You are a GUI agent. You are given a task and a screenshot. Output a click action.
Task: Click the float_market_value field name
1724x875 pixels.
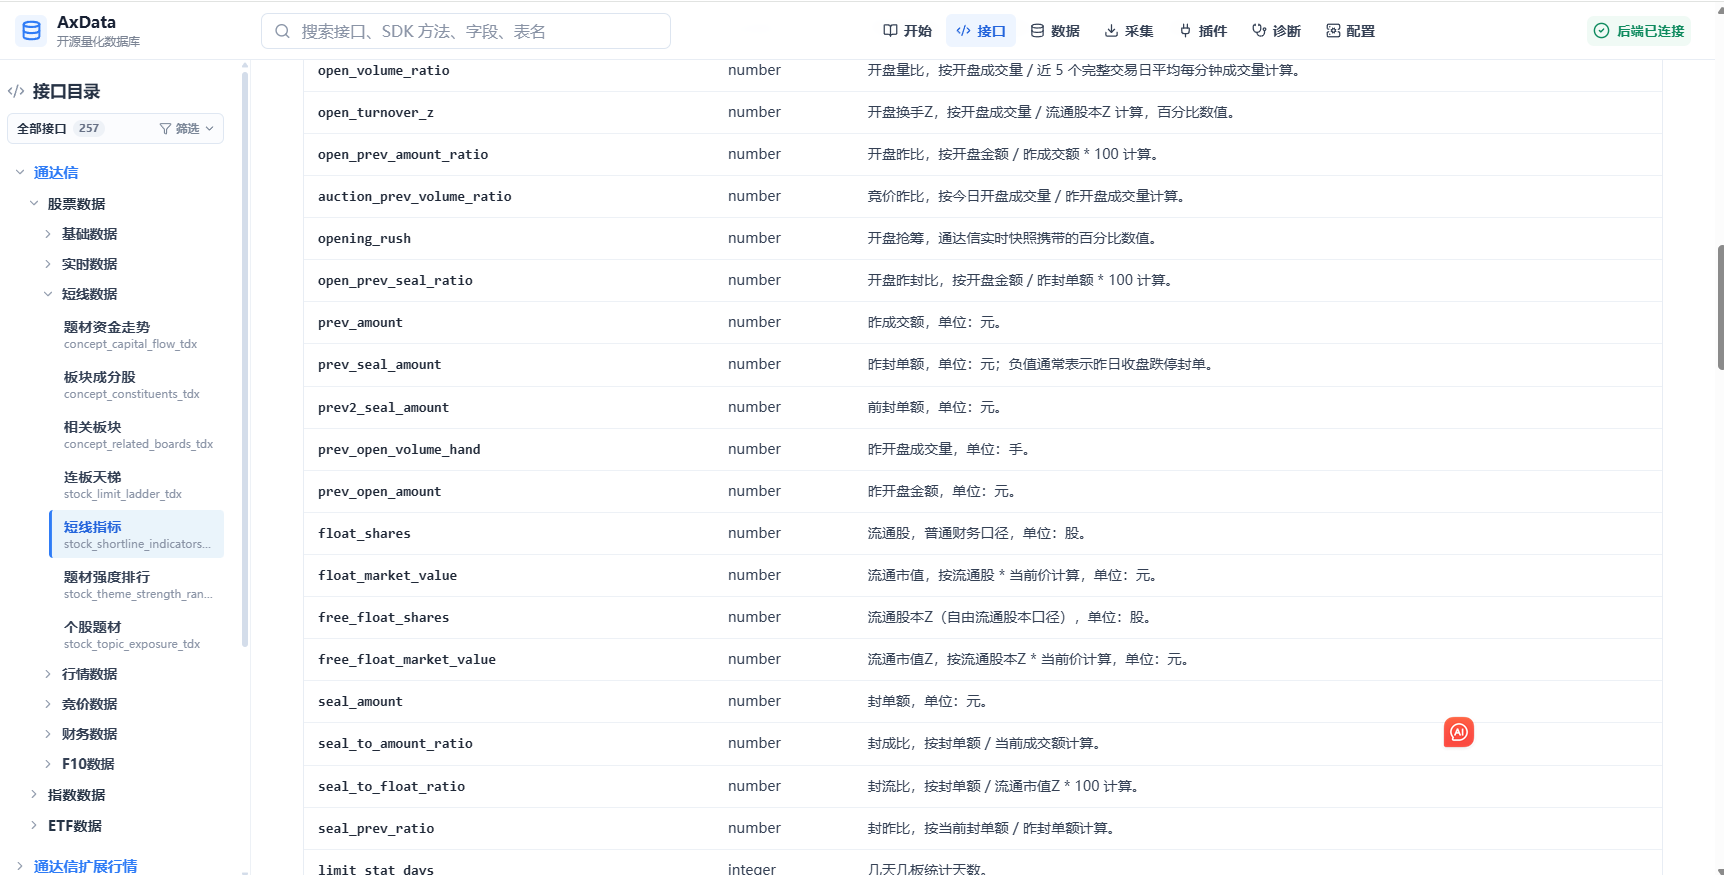[x=387, y=575]
